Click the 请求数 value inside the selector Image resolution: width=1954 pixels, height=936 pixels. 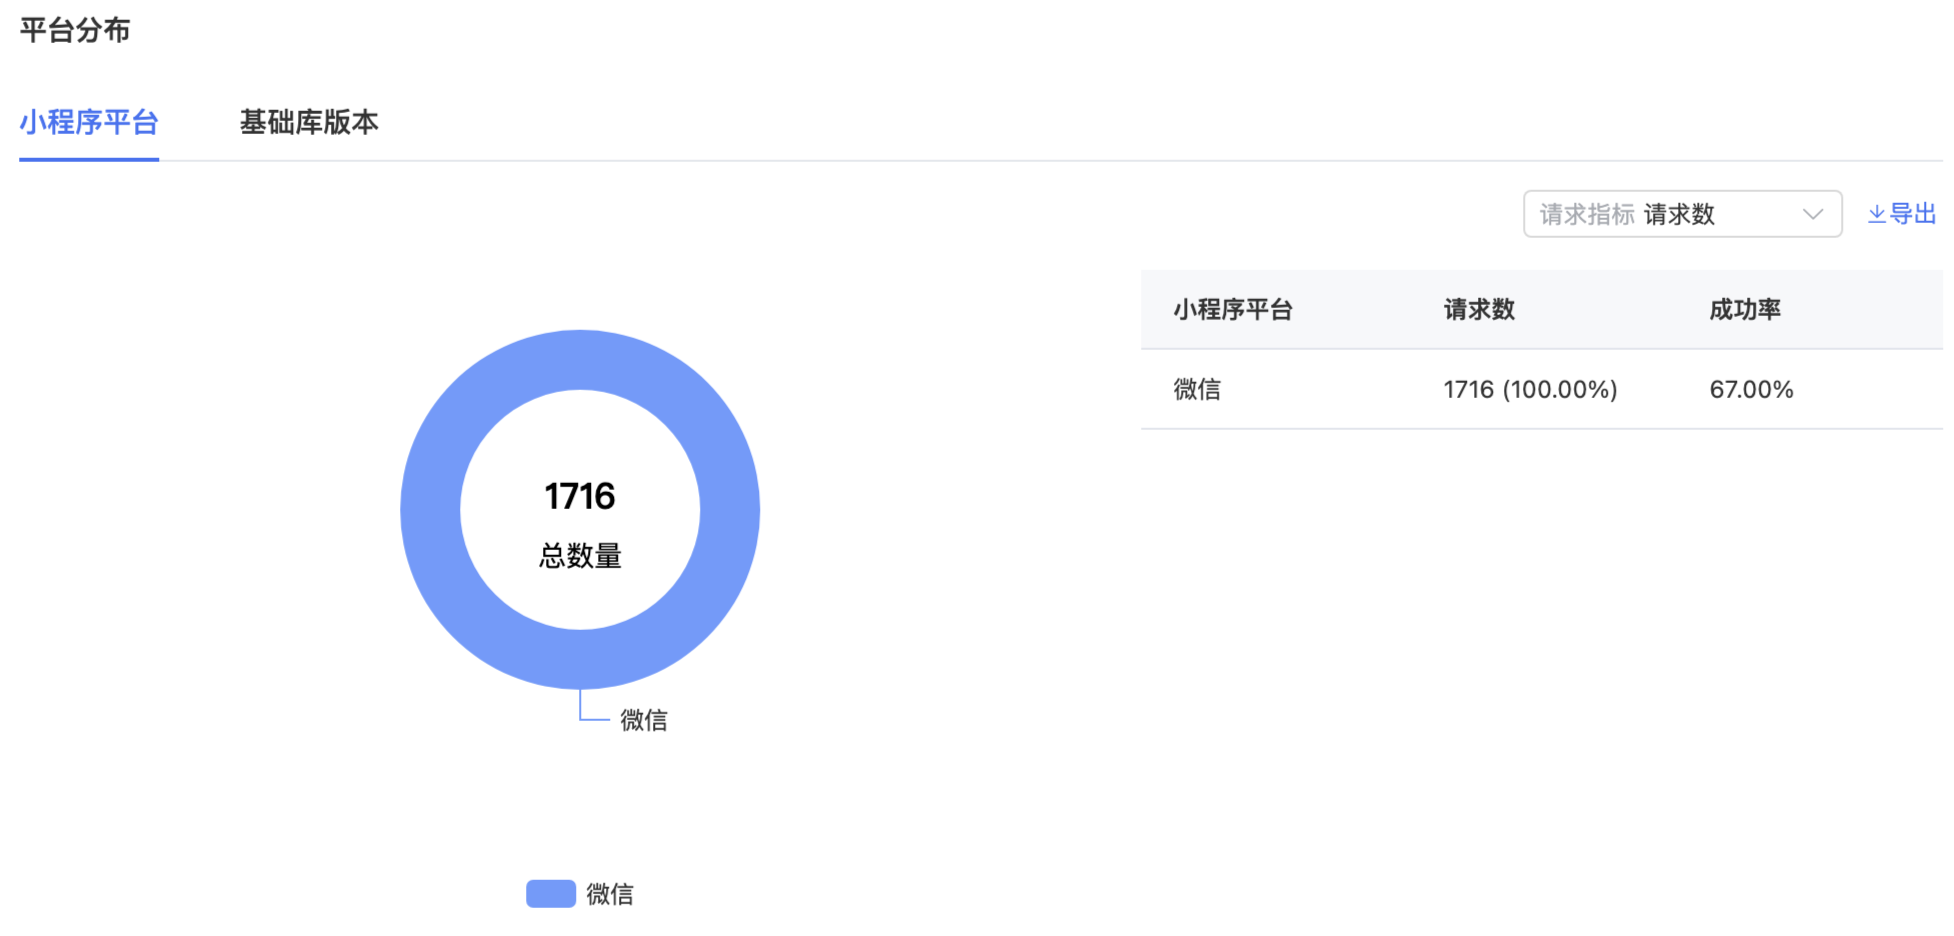[x=1679, y=214]
